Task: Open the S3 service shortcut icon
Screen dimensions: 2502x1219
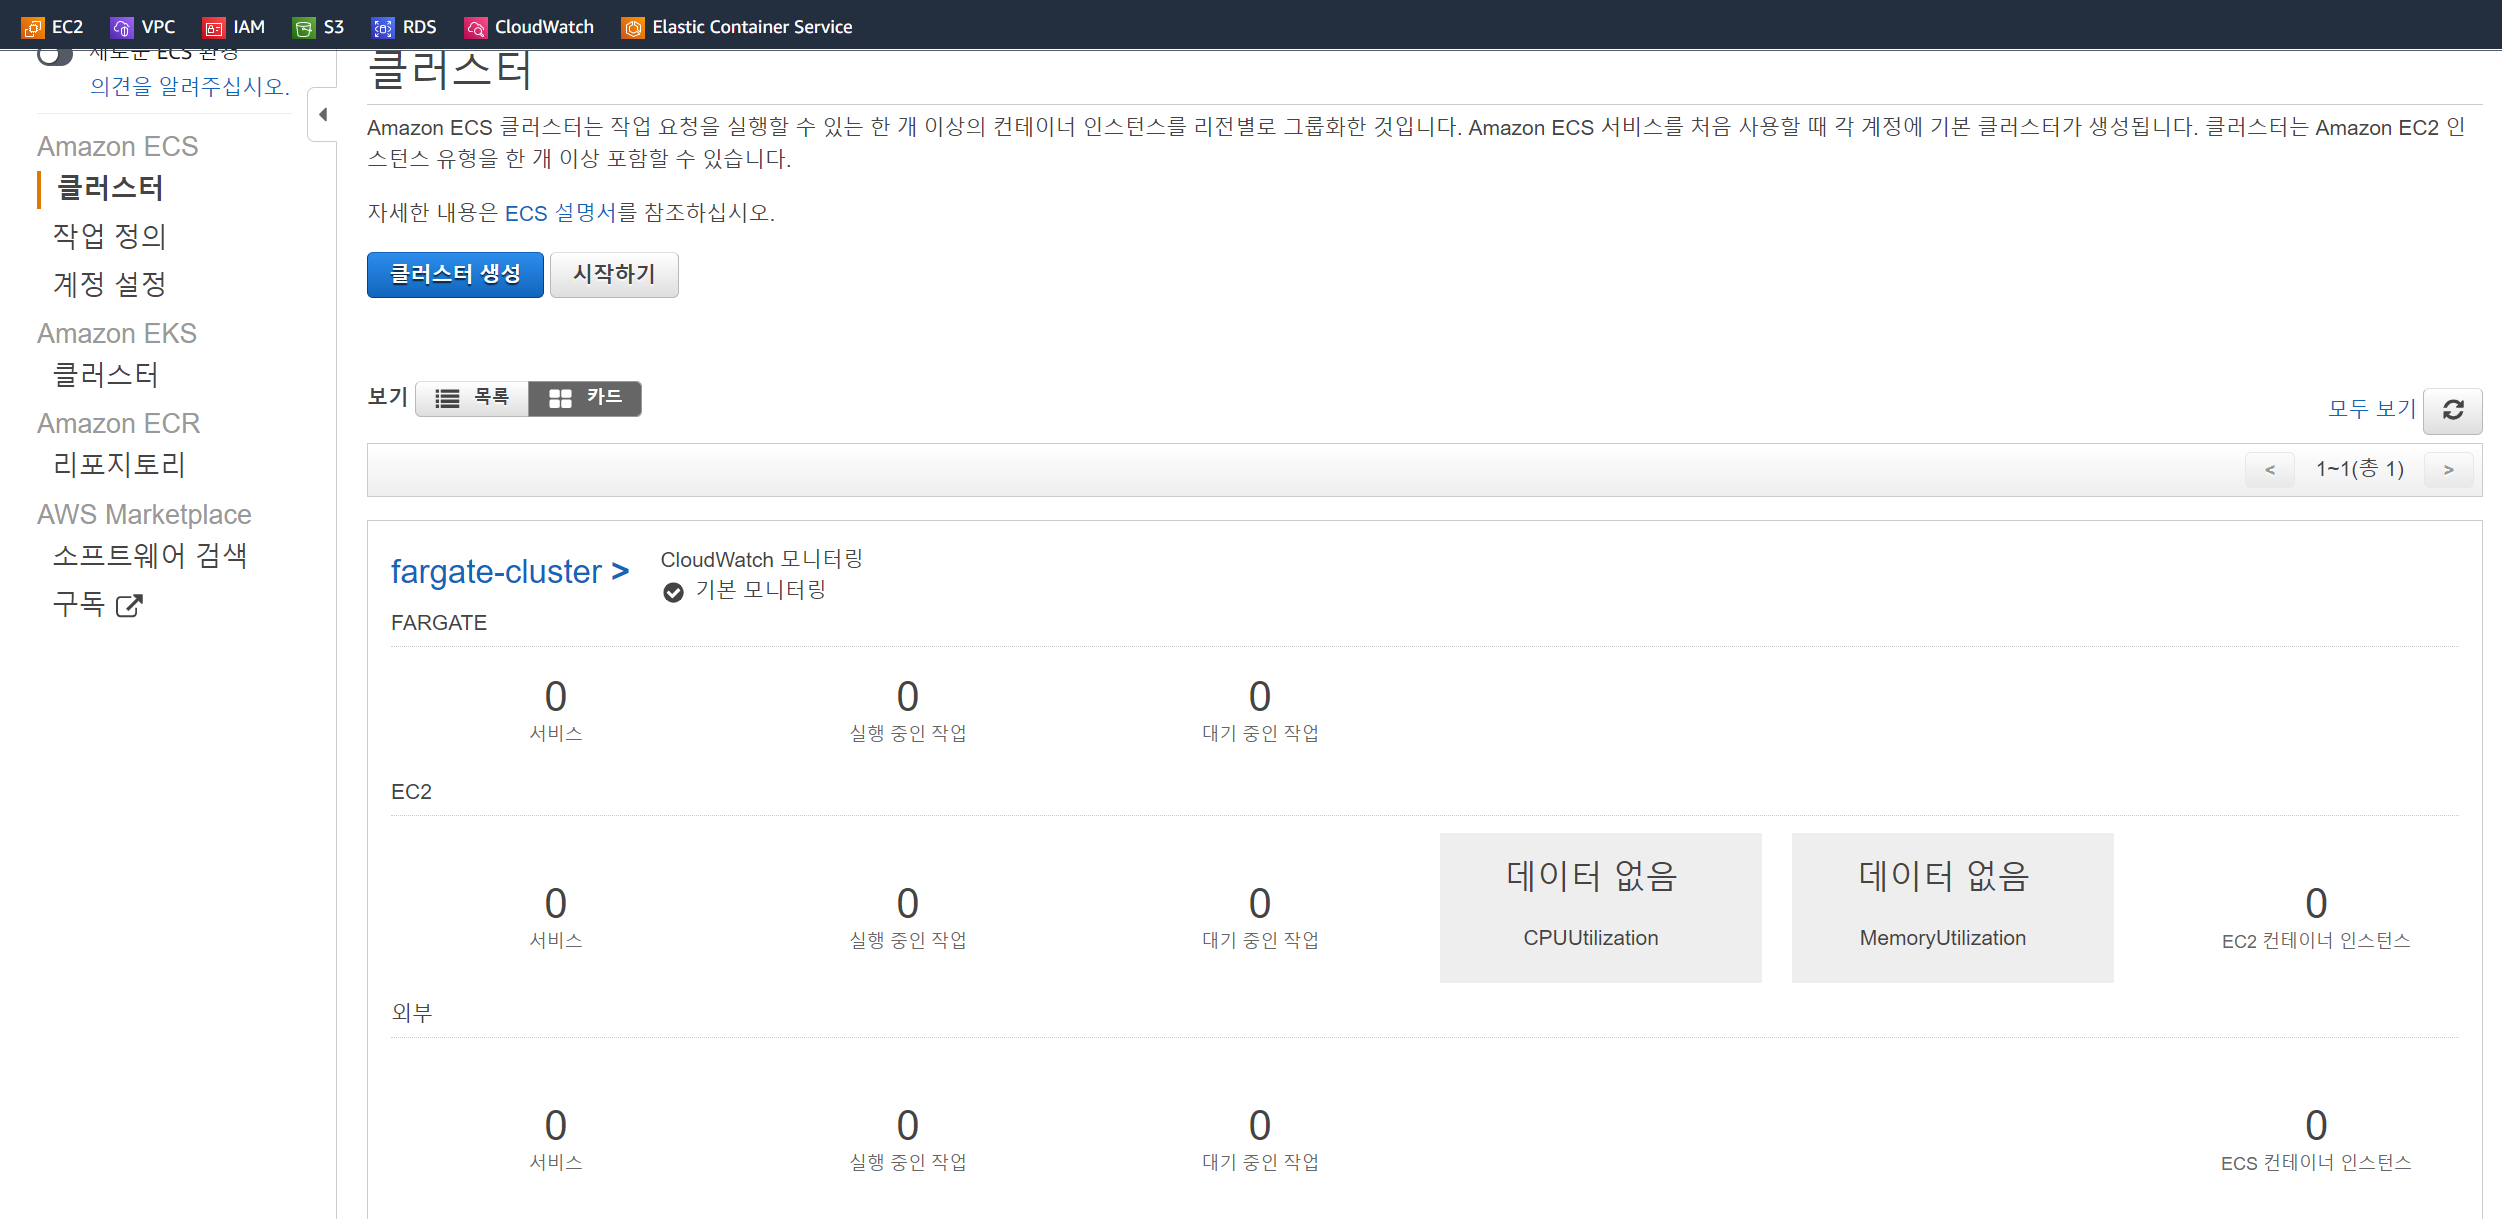Action: pyautogui.click(x=303, y=27)
